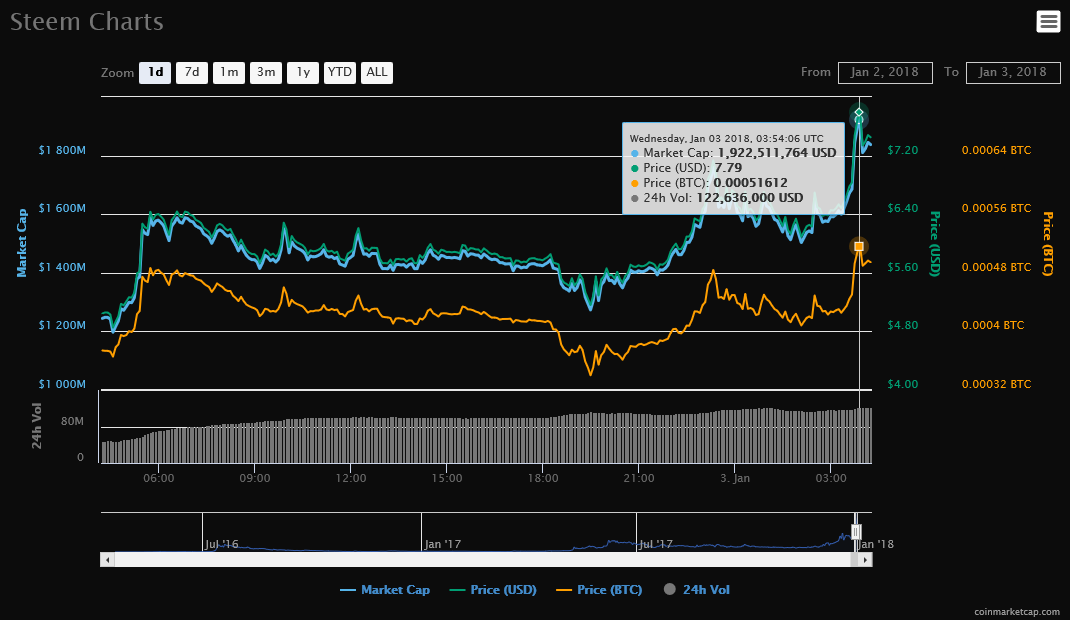Click the Market Cap vertical axis title

(x=22, y=243)
